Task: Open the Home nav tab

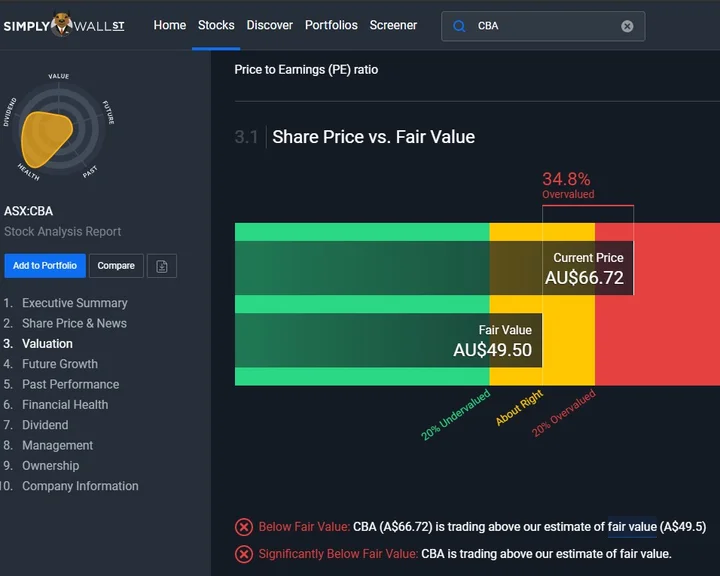Action: point(169,25)
